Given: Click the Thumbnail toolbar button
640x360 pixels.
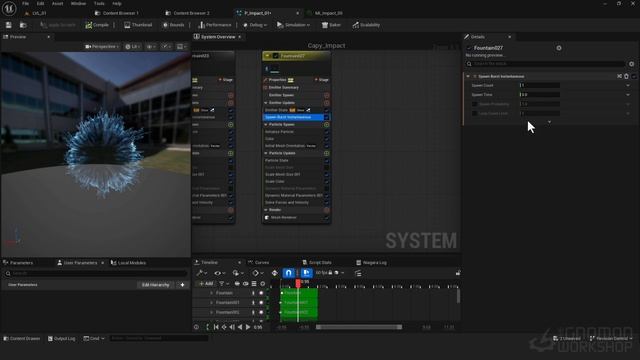Looking at the screenshot, I should coord(138,25).
